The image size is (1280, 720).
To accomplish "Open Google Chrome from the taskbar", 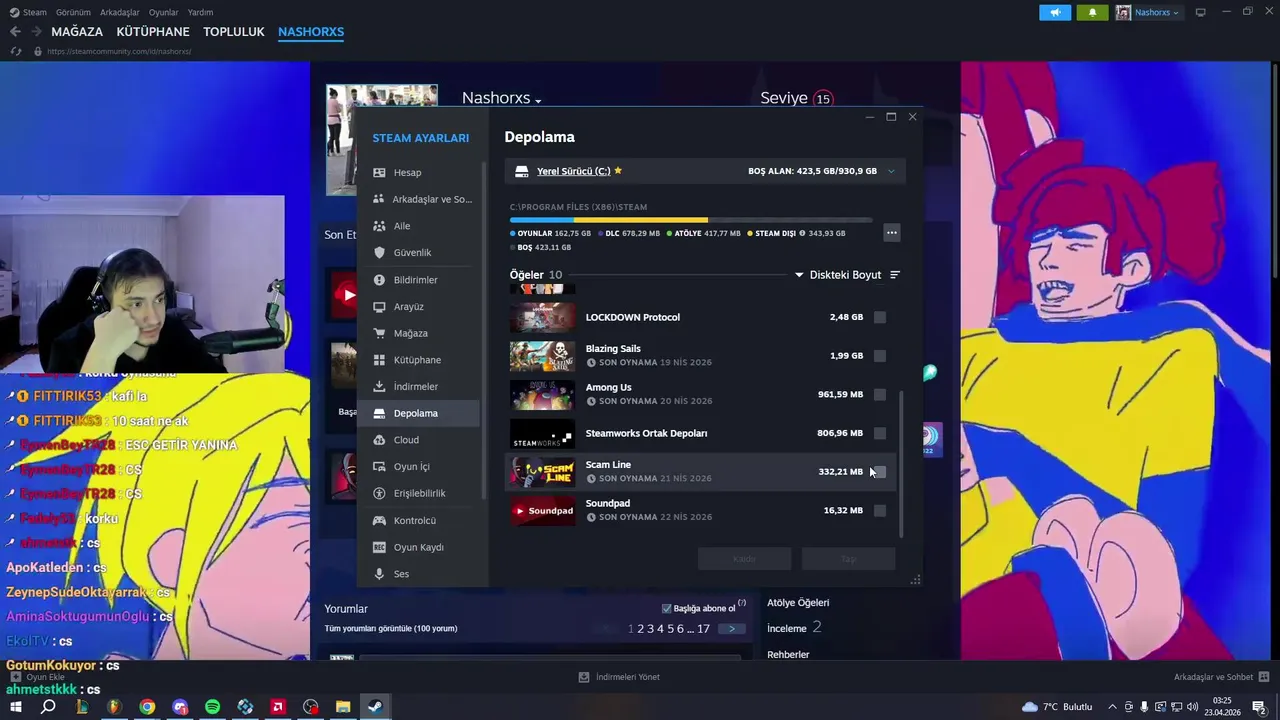I will 147,707.
